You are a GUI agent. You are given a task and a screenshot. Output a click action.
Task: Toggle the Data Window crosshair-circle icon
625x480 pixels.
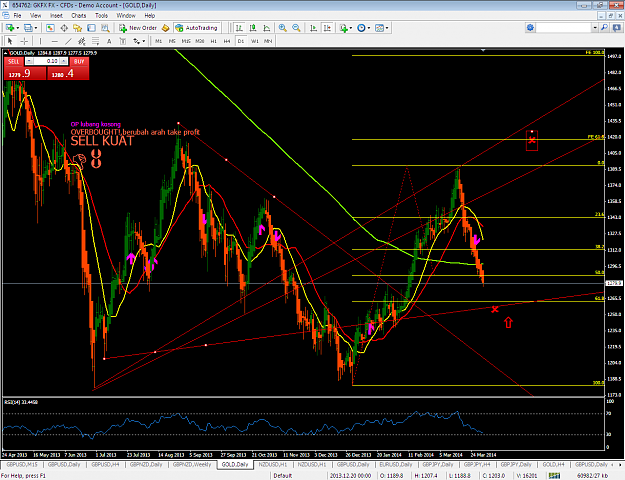point(64,28)
